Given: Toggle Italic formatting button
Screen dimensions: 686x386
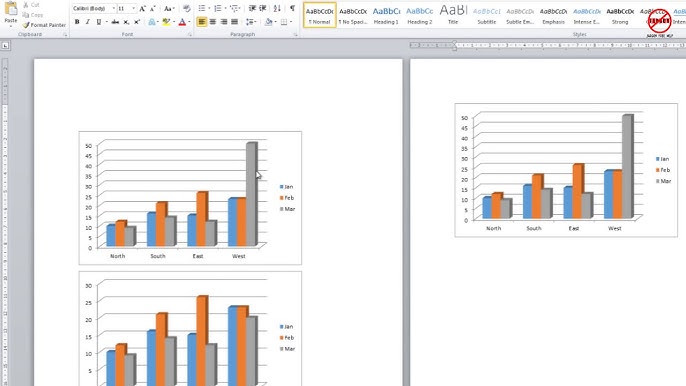Looking at the screenshot, I should tap(88, 21).
